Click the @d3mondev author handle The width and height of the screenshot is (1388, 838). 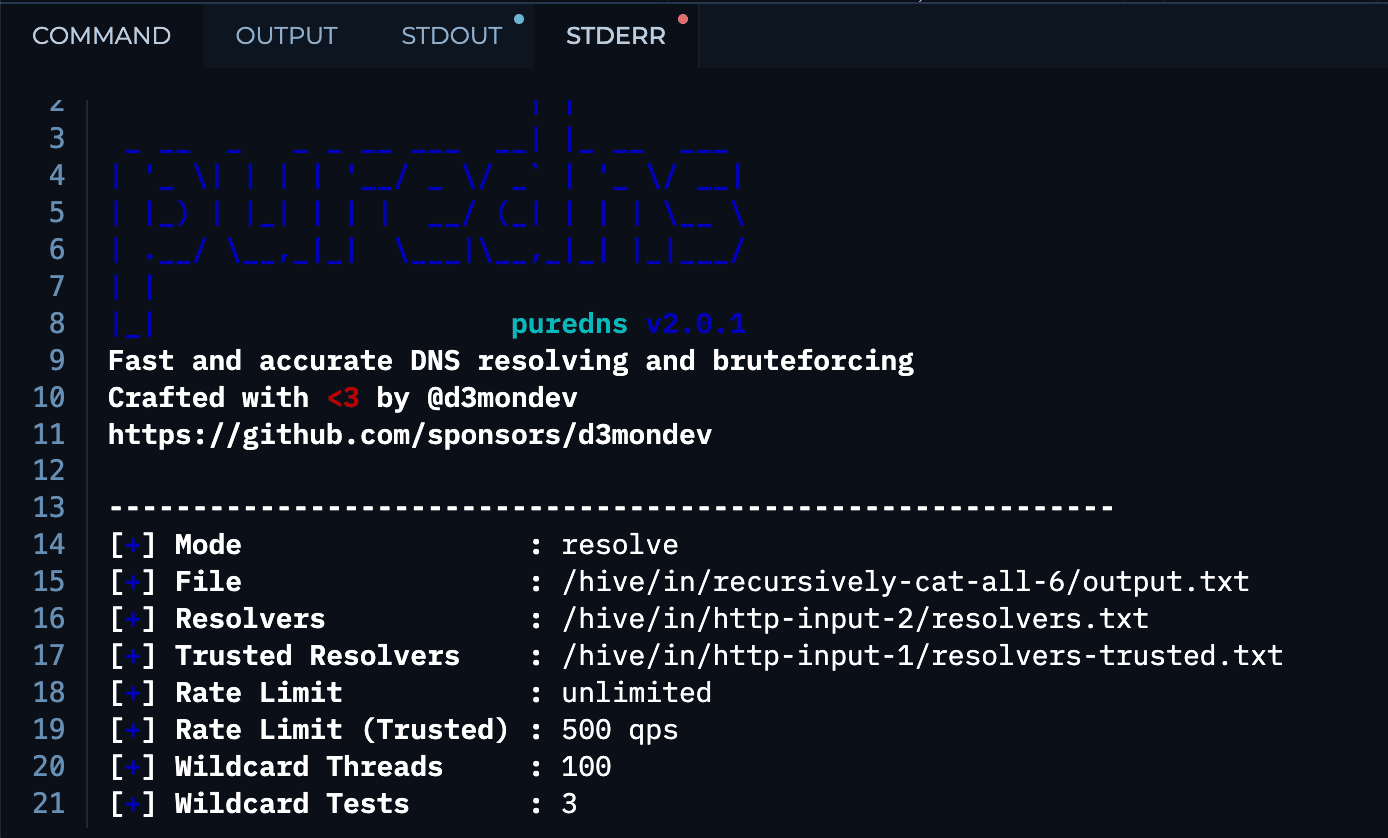502,398
